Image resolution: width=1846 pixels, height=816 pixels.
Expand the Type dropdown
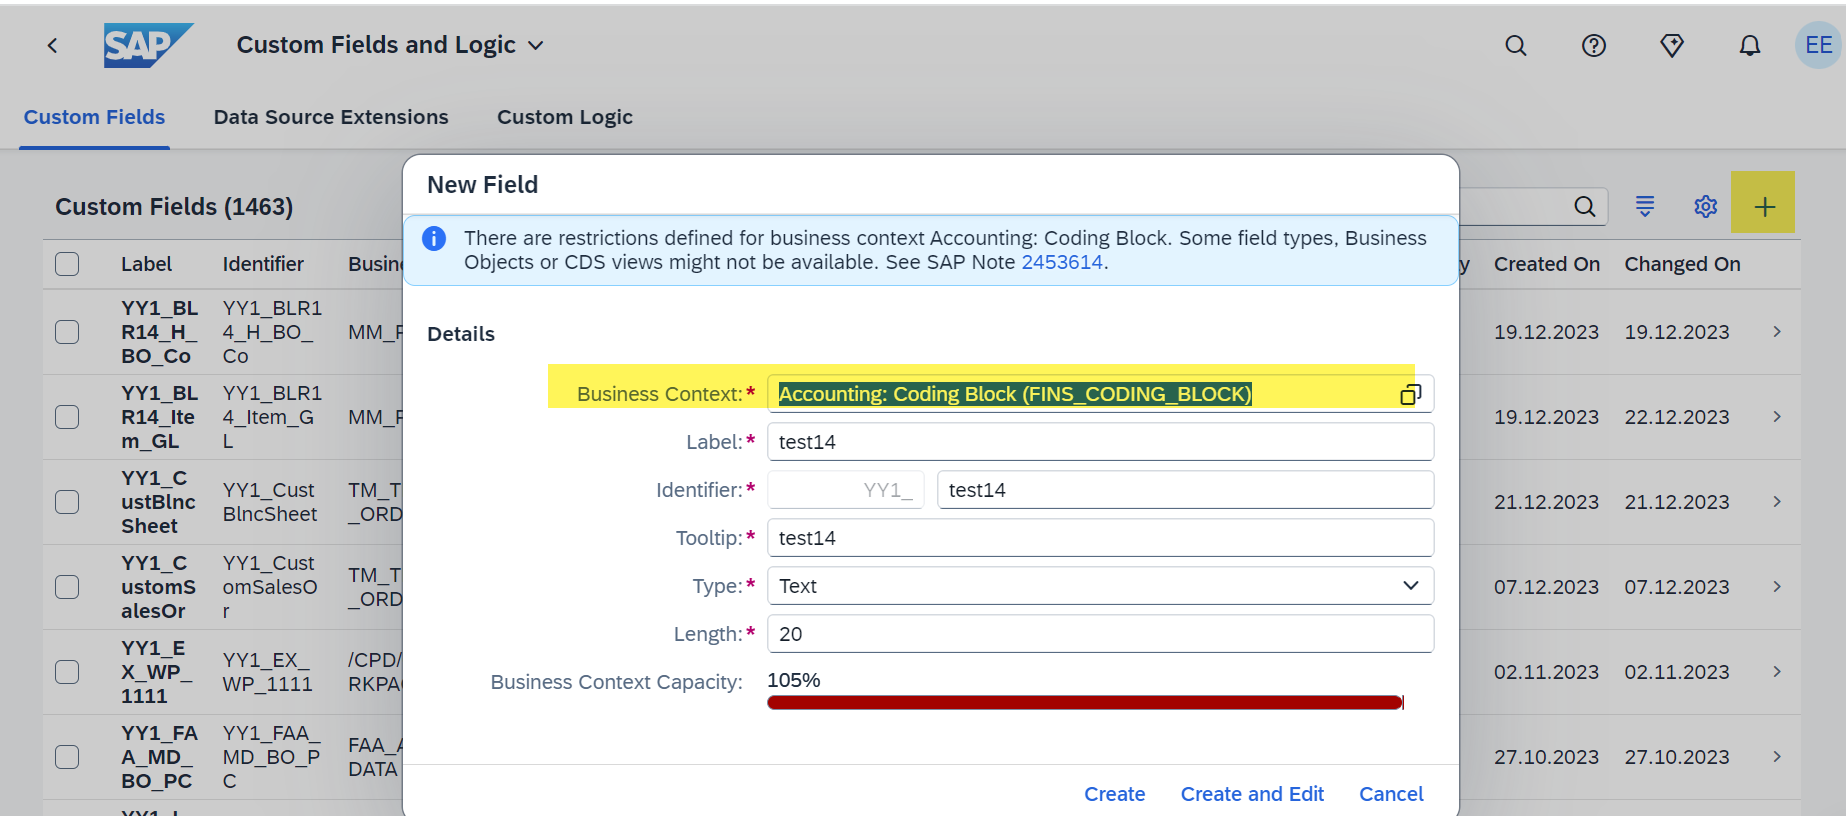pyautogui.click(x=1410, y=586)
